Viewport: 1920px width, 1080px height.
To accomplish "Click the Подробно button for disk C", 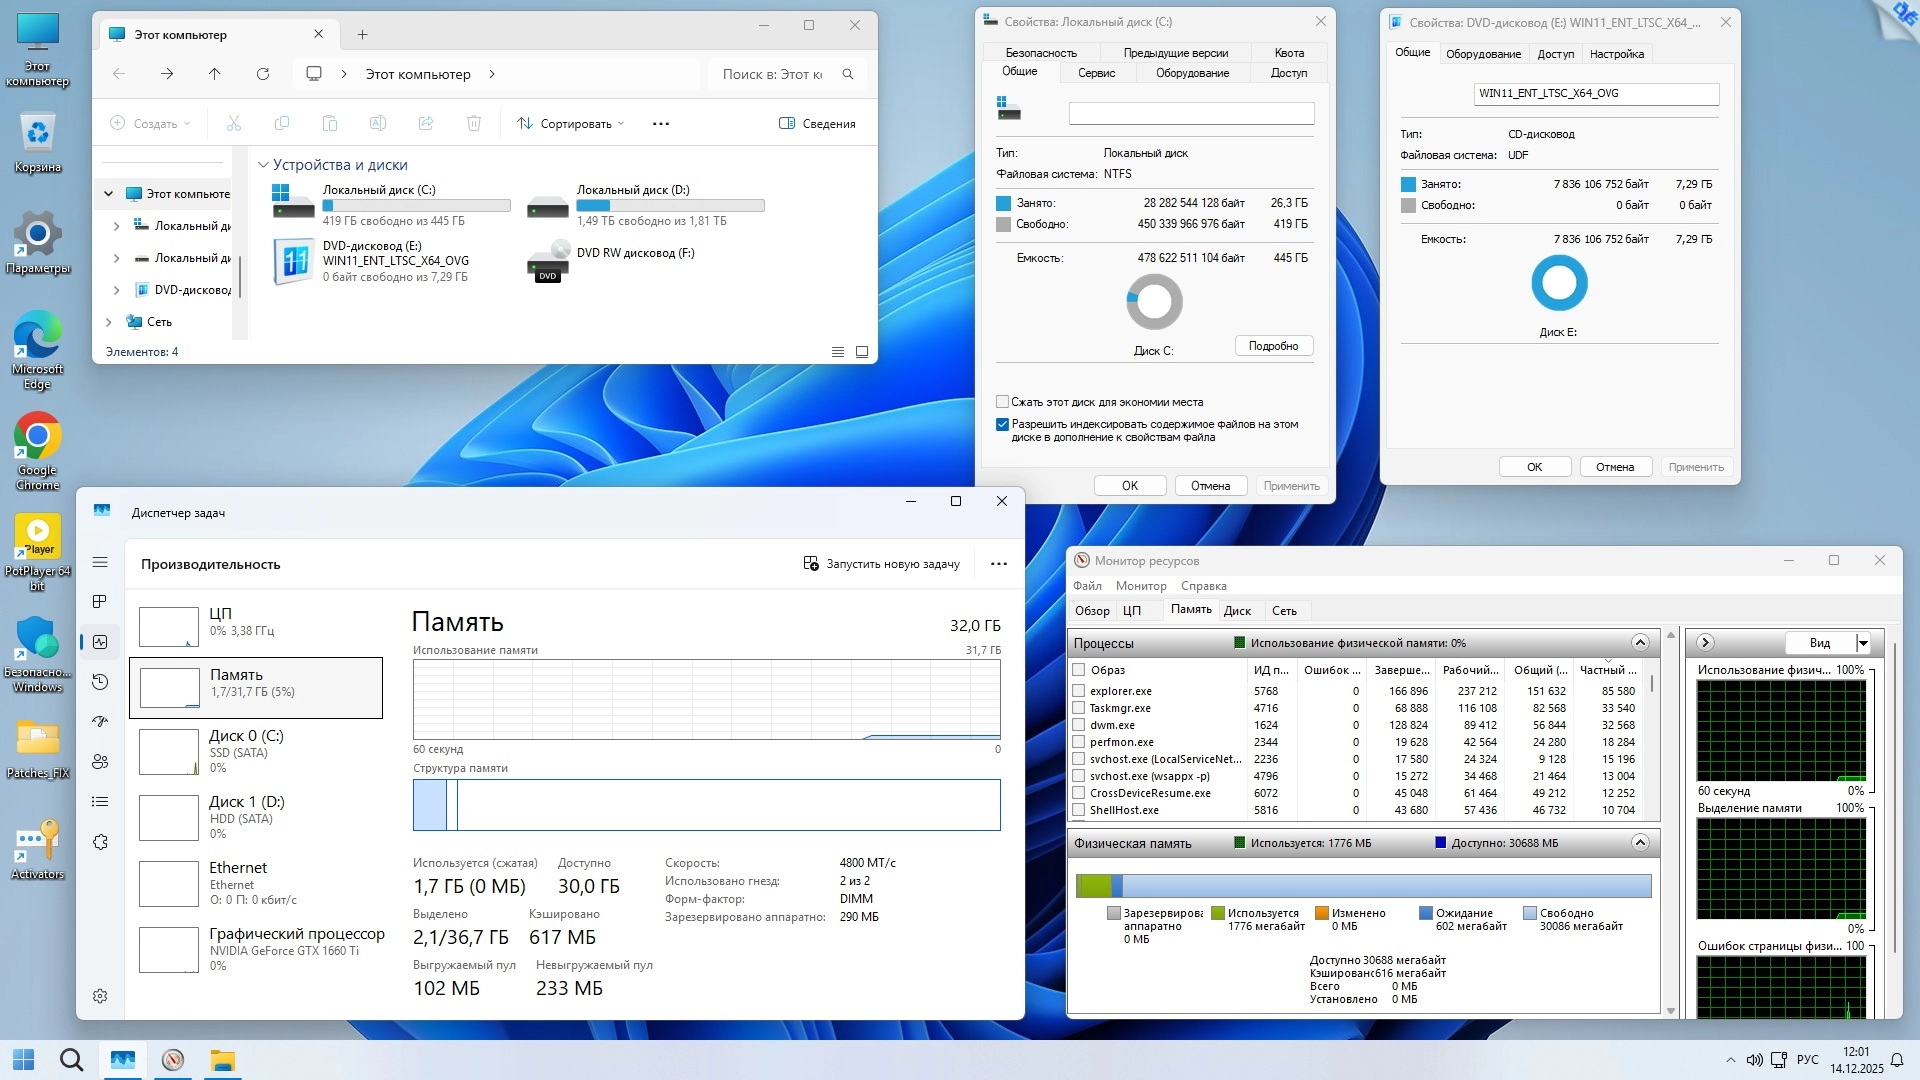I will (x=1273, y=346).
